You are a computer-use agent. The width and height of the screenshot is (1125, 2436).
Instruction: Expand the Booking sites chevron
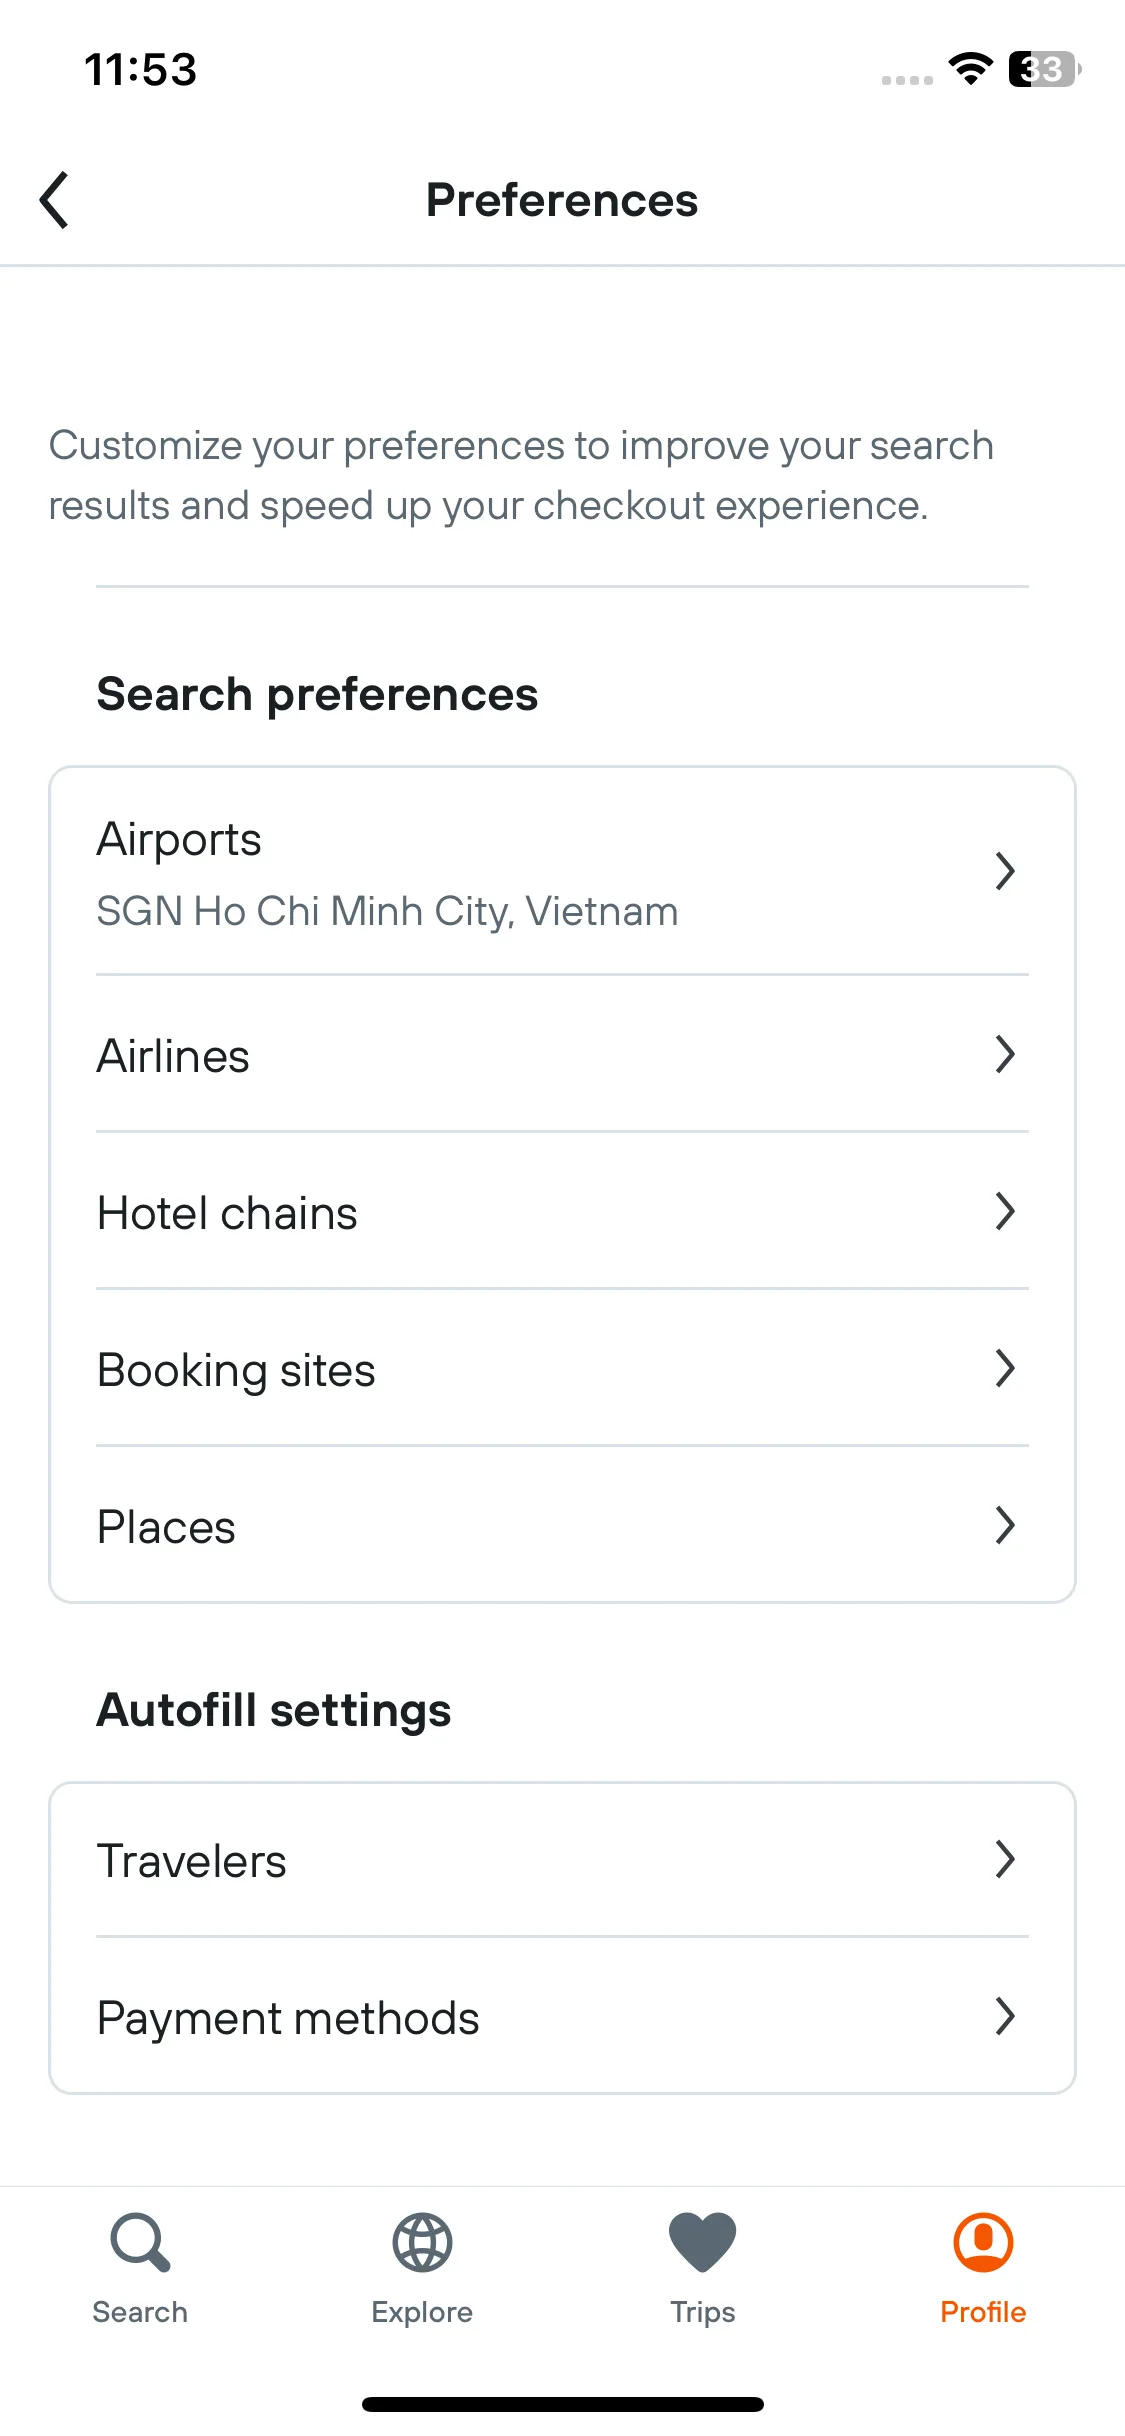click(x=1005, y=1368)
